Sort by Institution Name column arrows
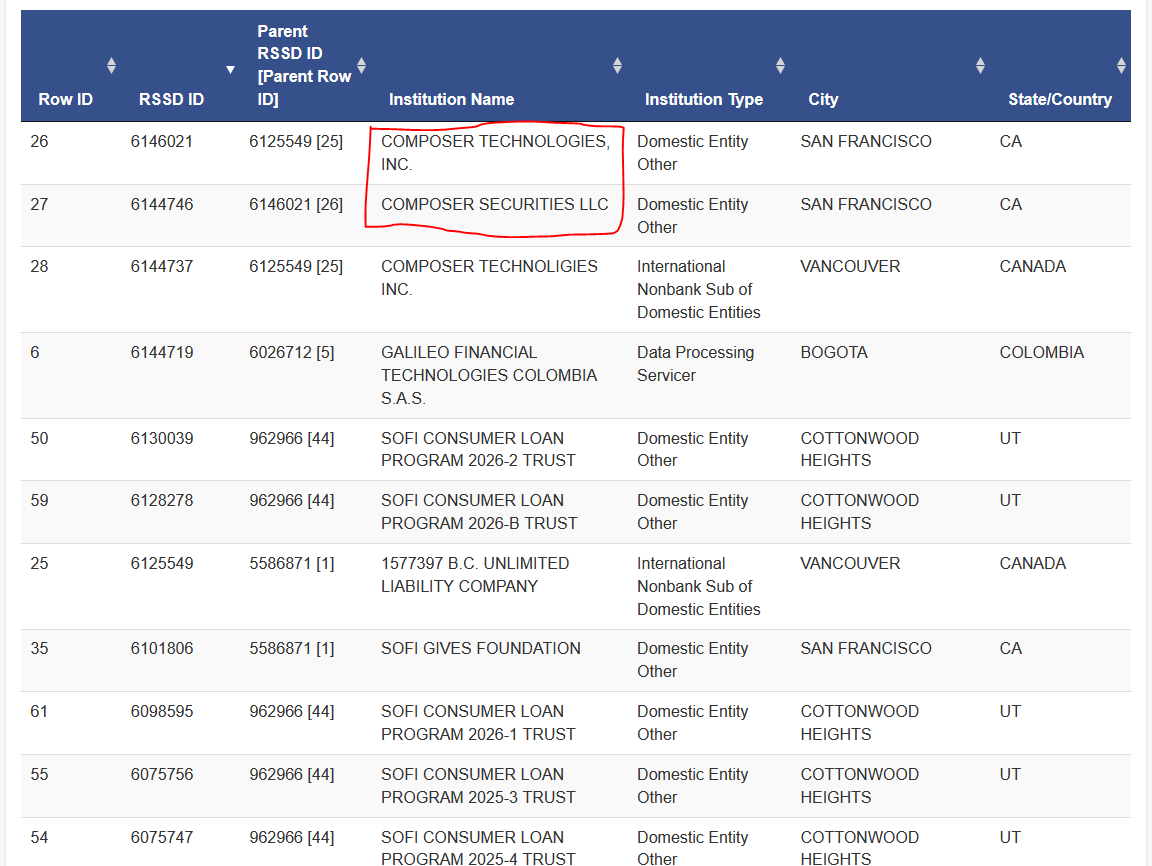 617,65
